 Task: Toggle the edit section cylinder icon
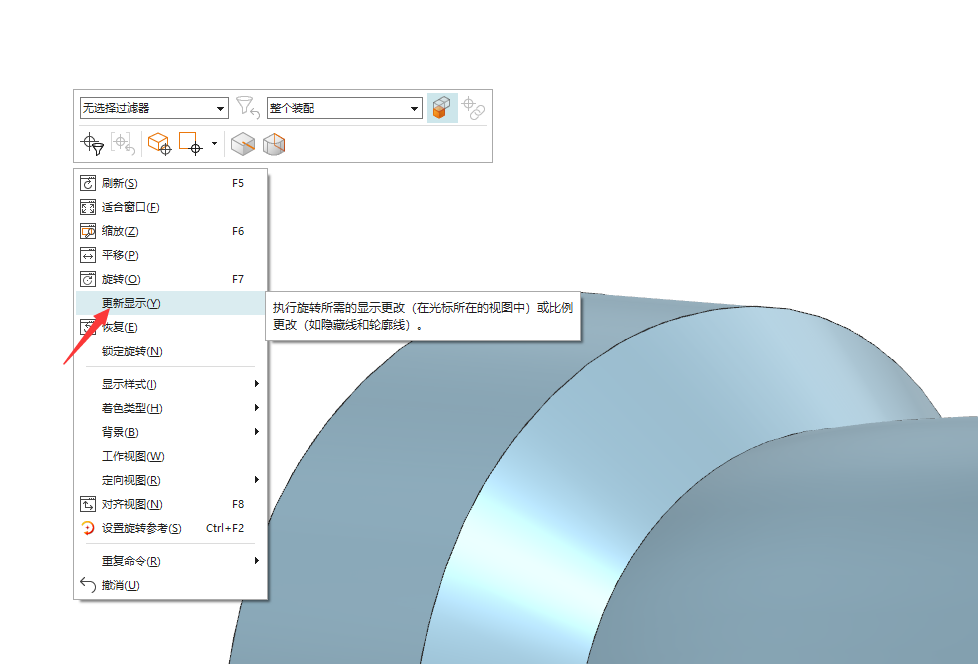click(274, 144)
